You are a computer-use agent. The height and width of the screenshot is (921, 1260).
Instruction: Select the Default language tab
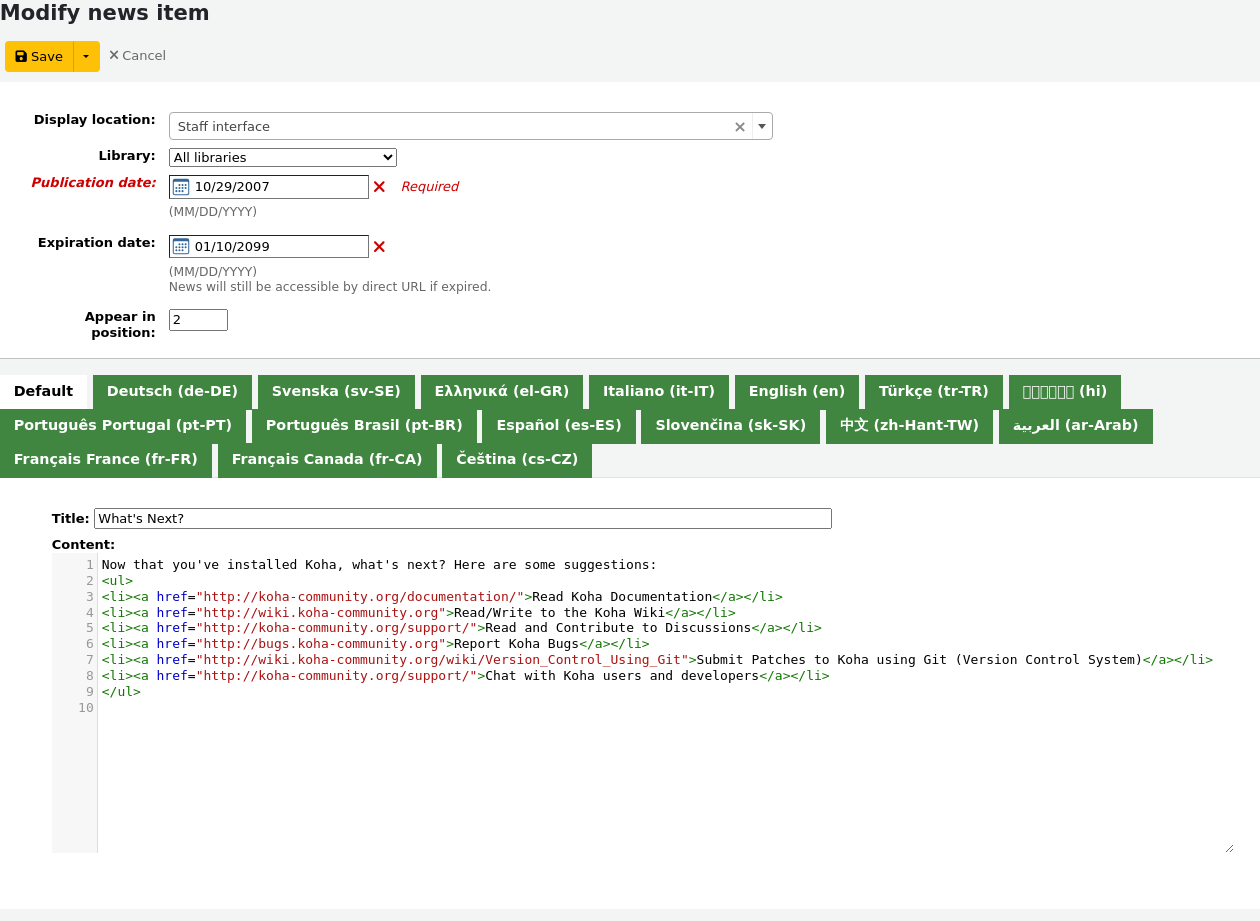click(42, 391)
